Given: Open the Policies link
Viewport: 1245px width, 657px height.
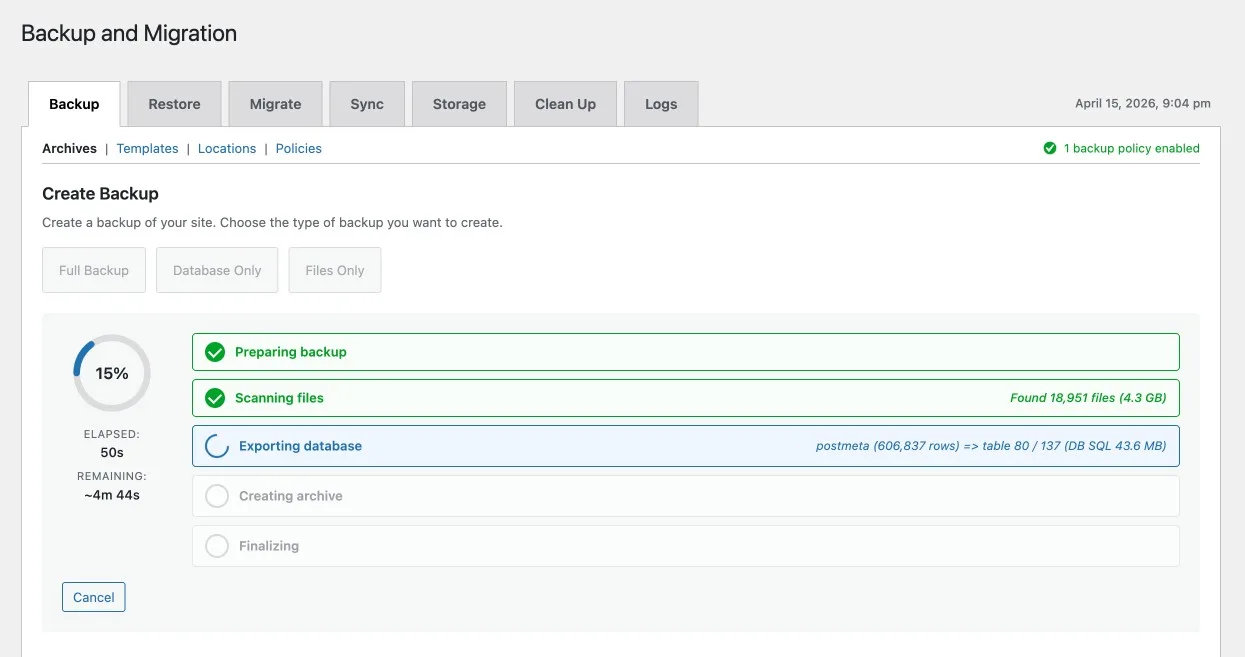Looking at the screenshot, I should 299,148.
